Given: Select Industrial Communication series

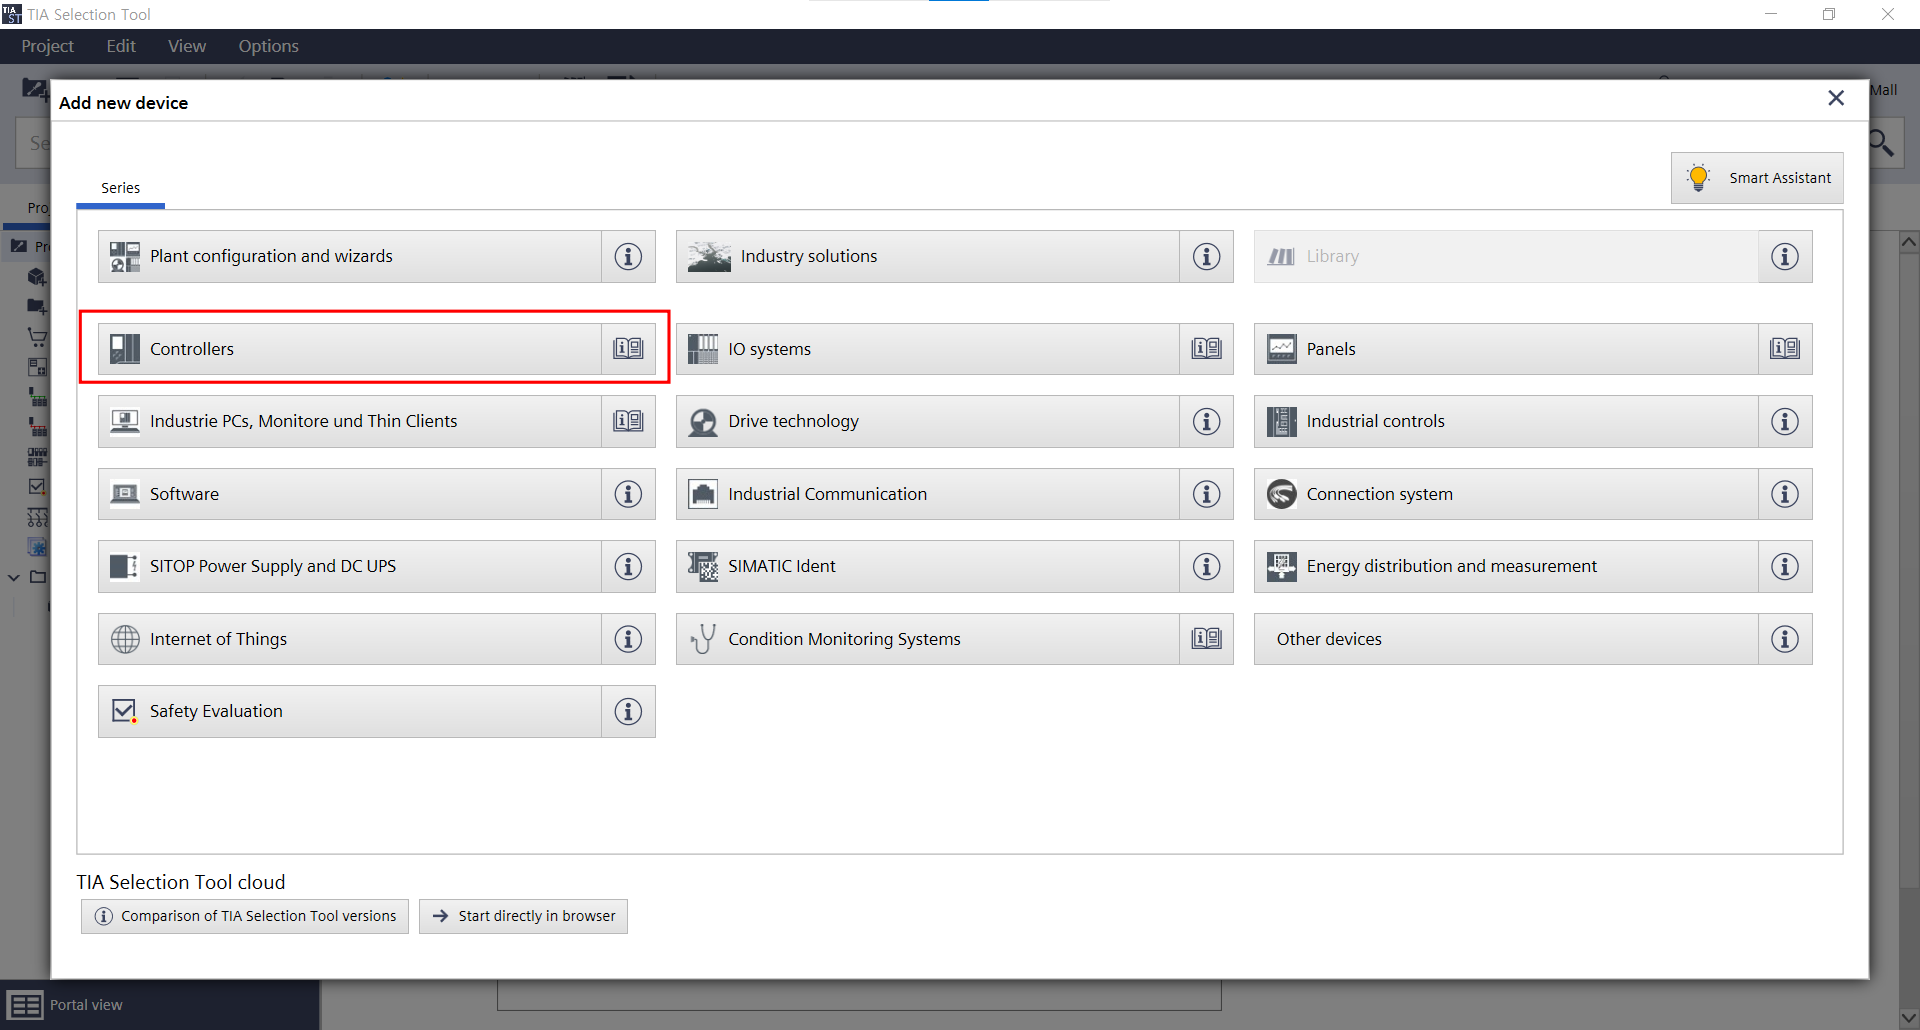Looking at the screenshot, I should tap(928, 494).
